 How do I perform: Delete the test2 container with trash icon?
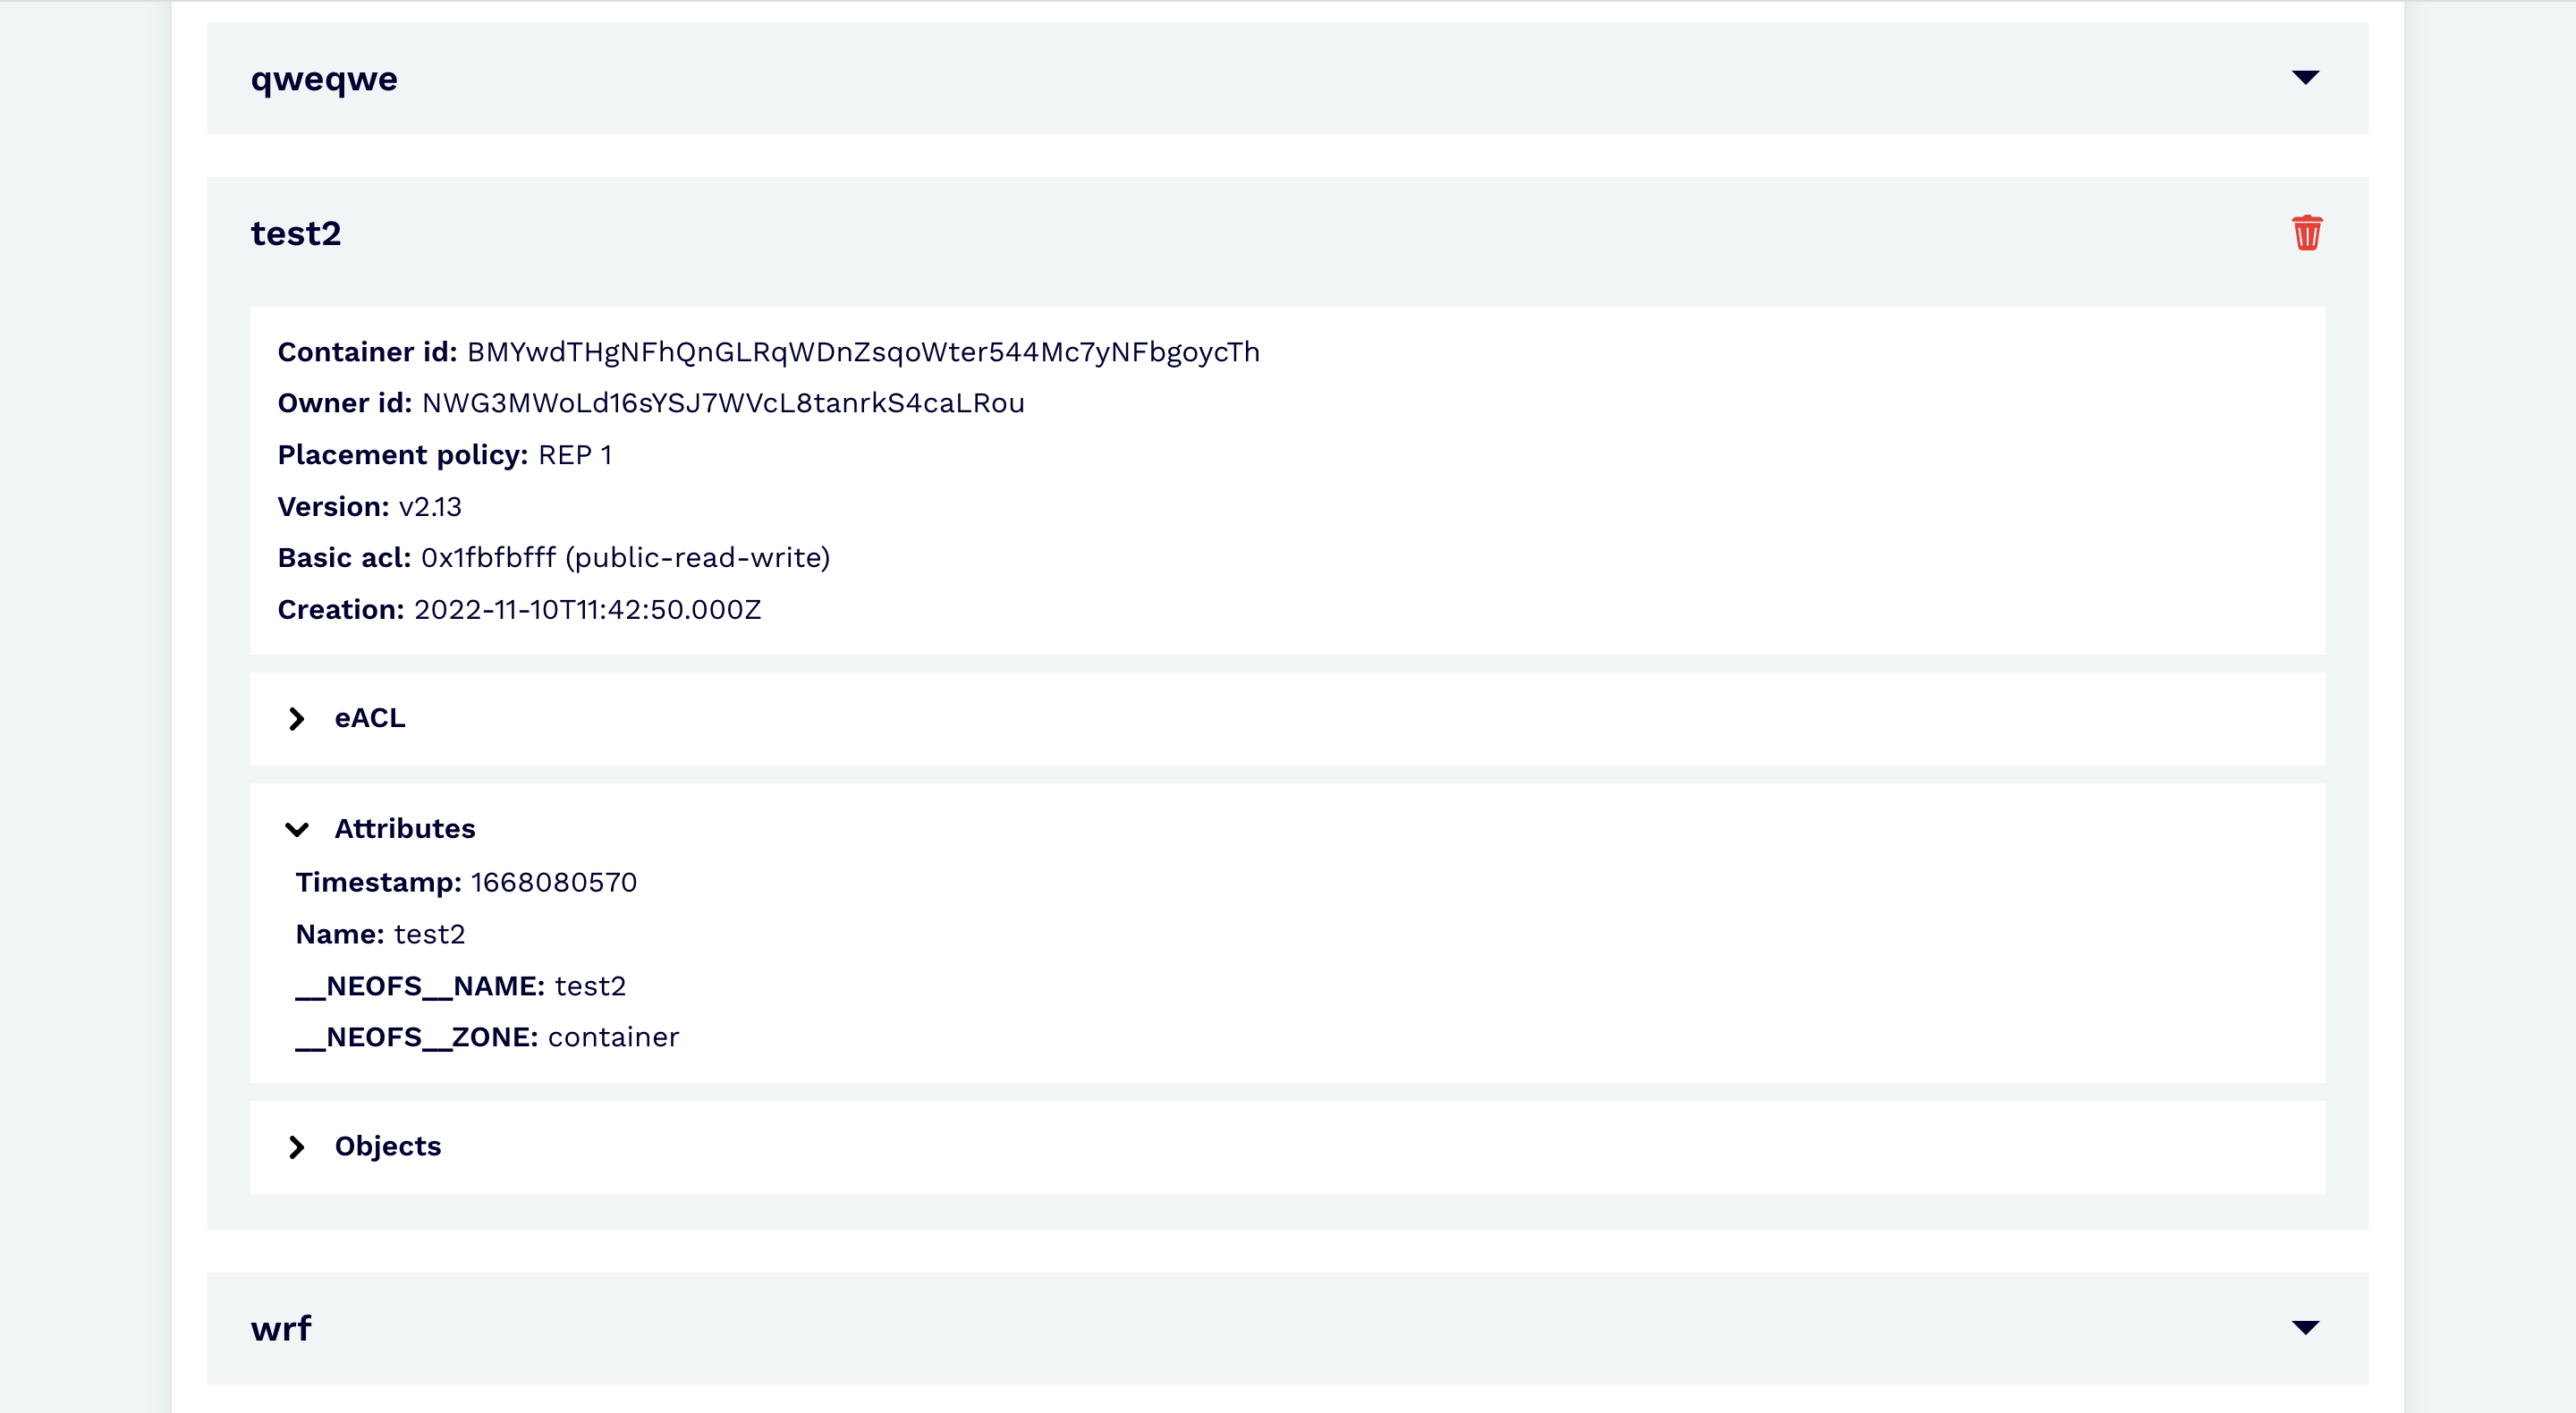[x=2306, y=233]
